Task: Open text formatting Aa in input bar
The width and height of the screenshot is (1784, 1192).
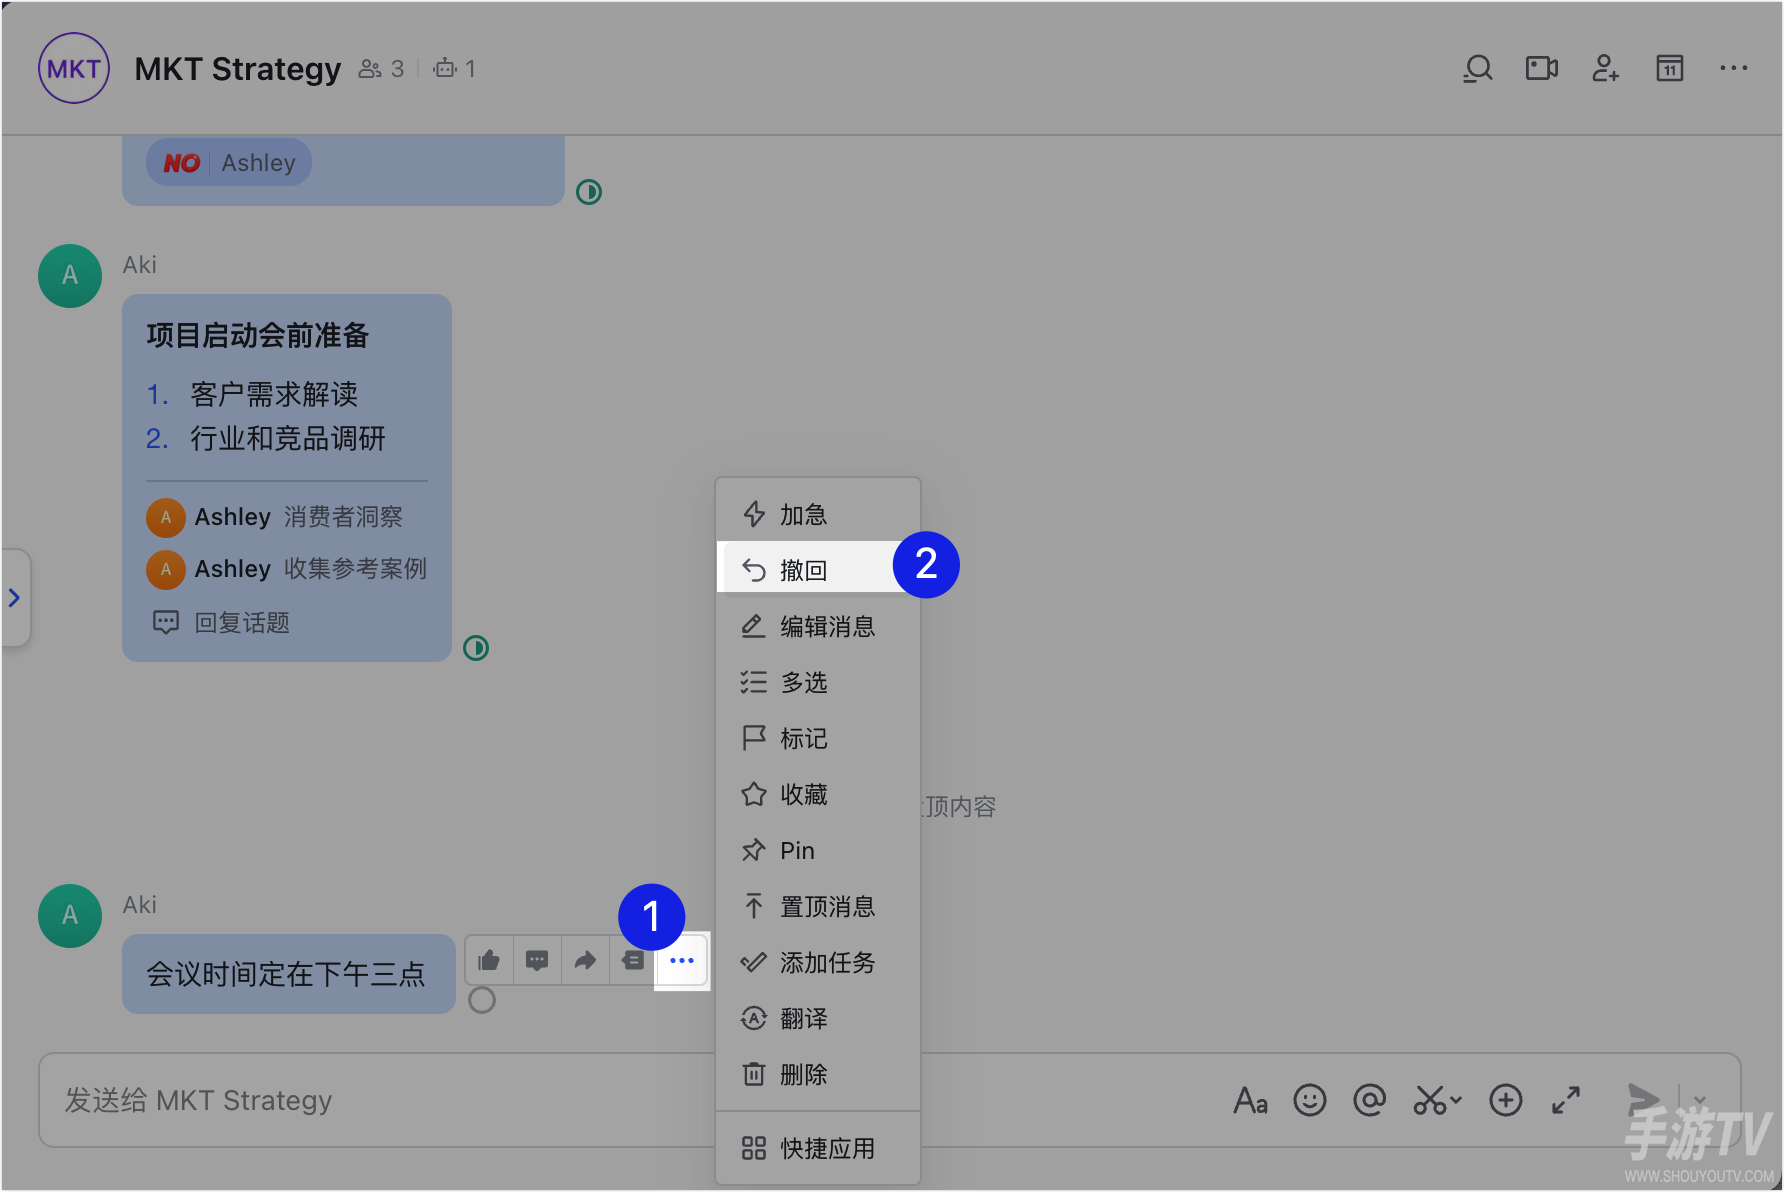Action: [x=1250, y=1101]
